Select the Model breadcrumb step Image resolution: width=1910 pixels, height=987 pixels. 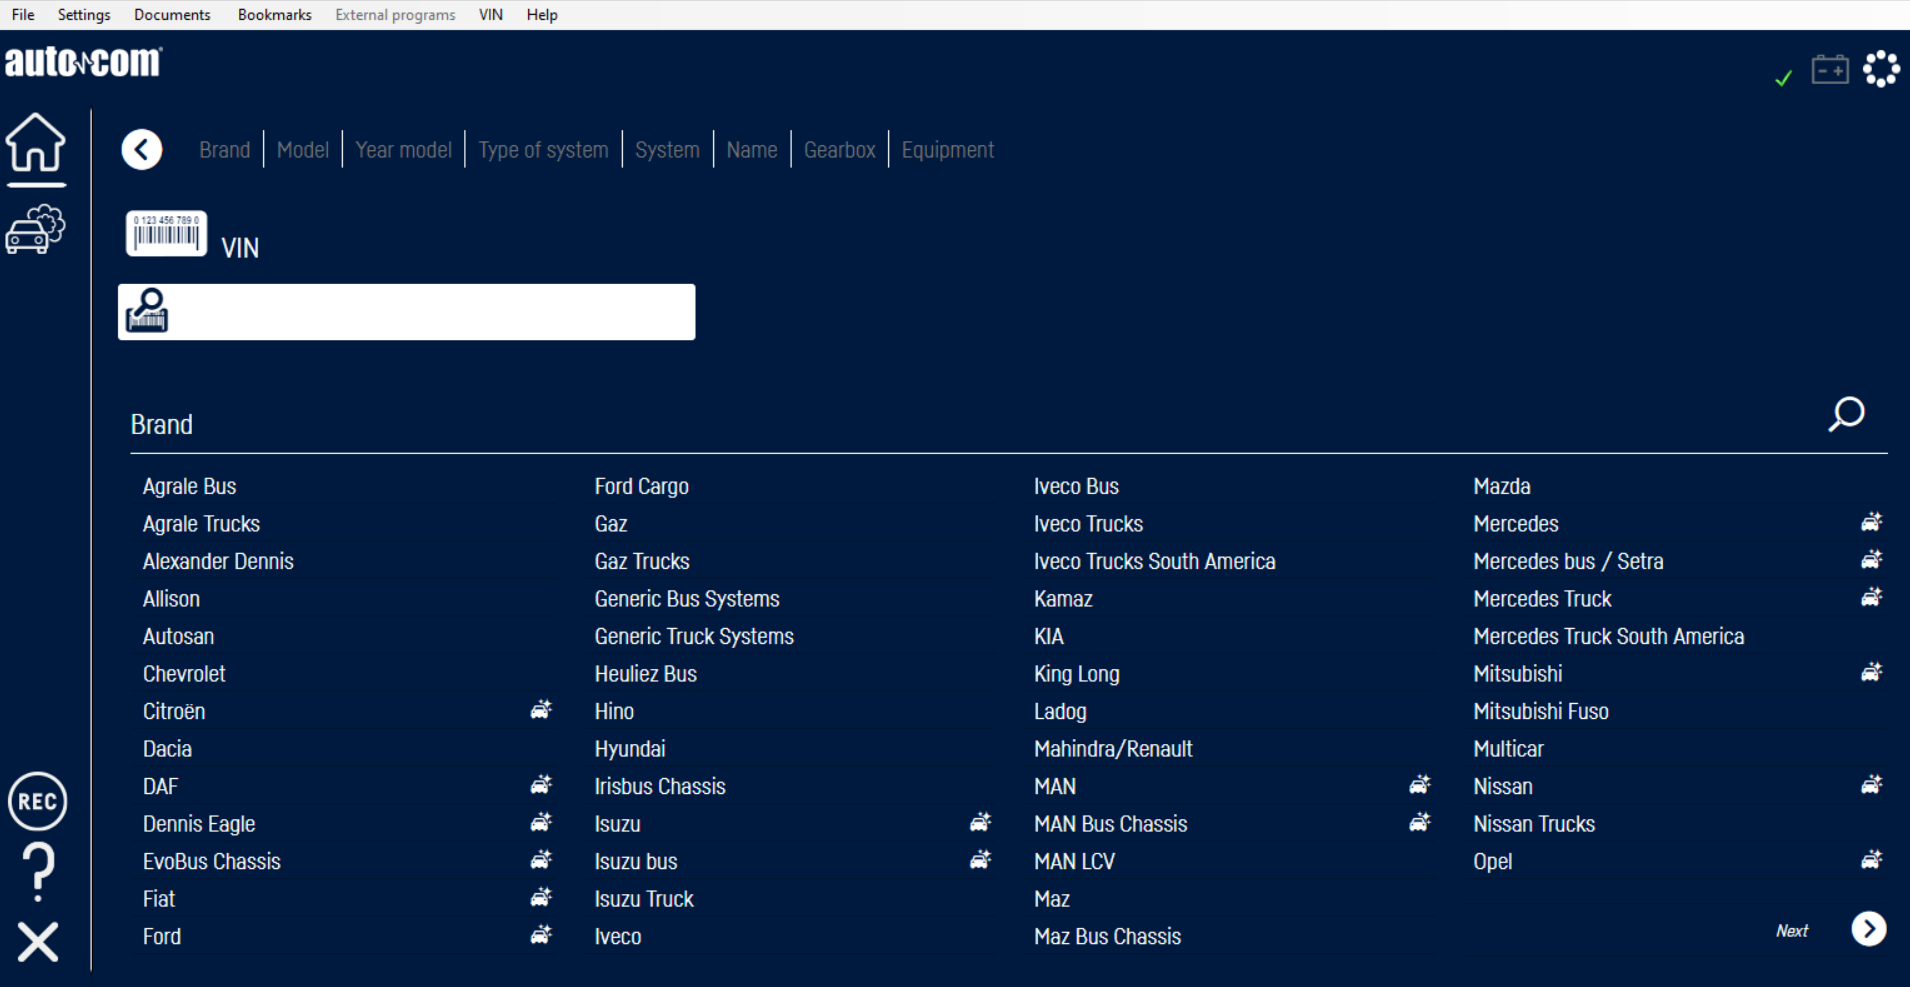click(x=303, y=150)
